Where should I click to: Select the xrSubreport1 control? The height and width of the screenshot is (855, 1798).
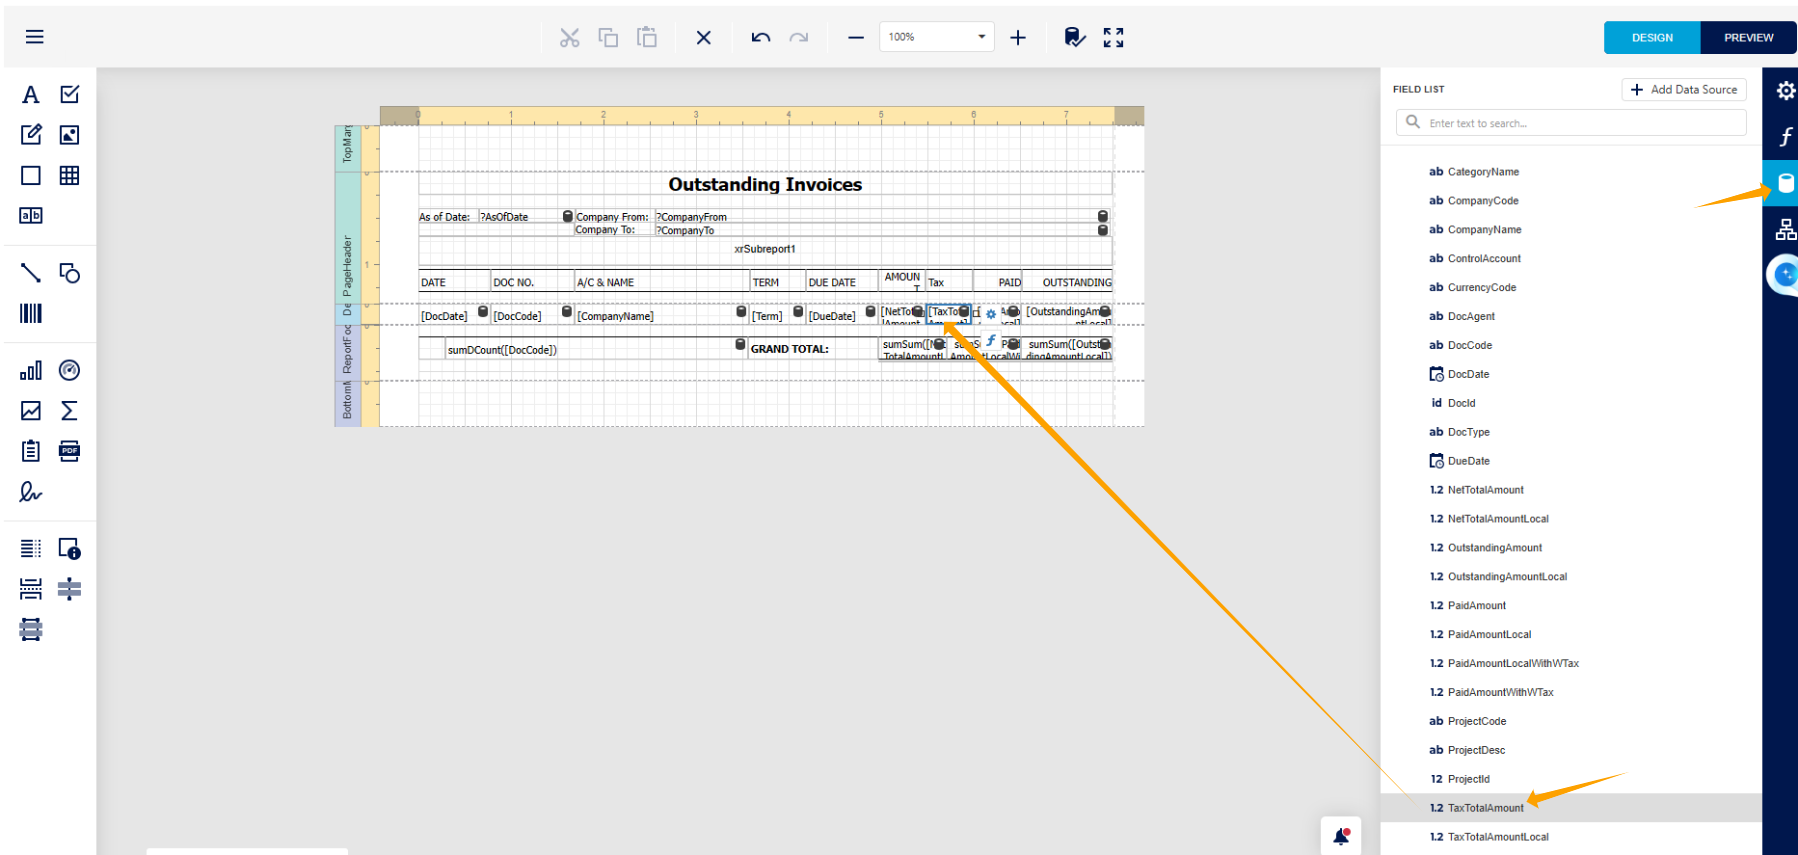[x=765, y=249]
